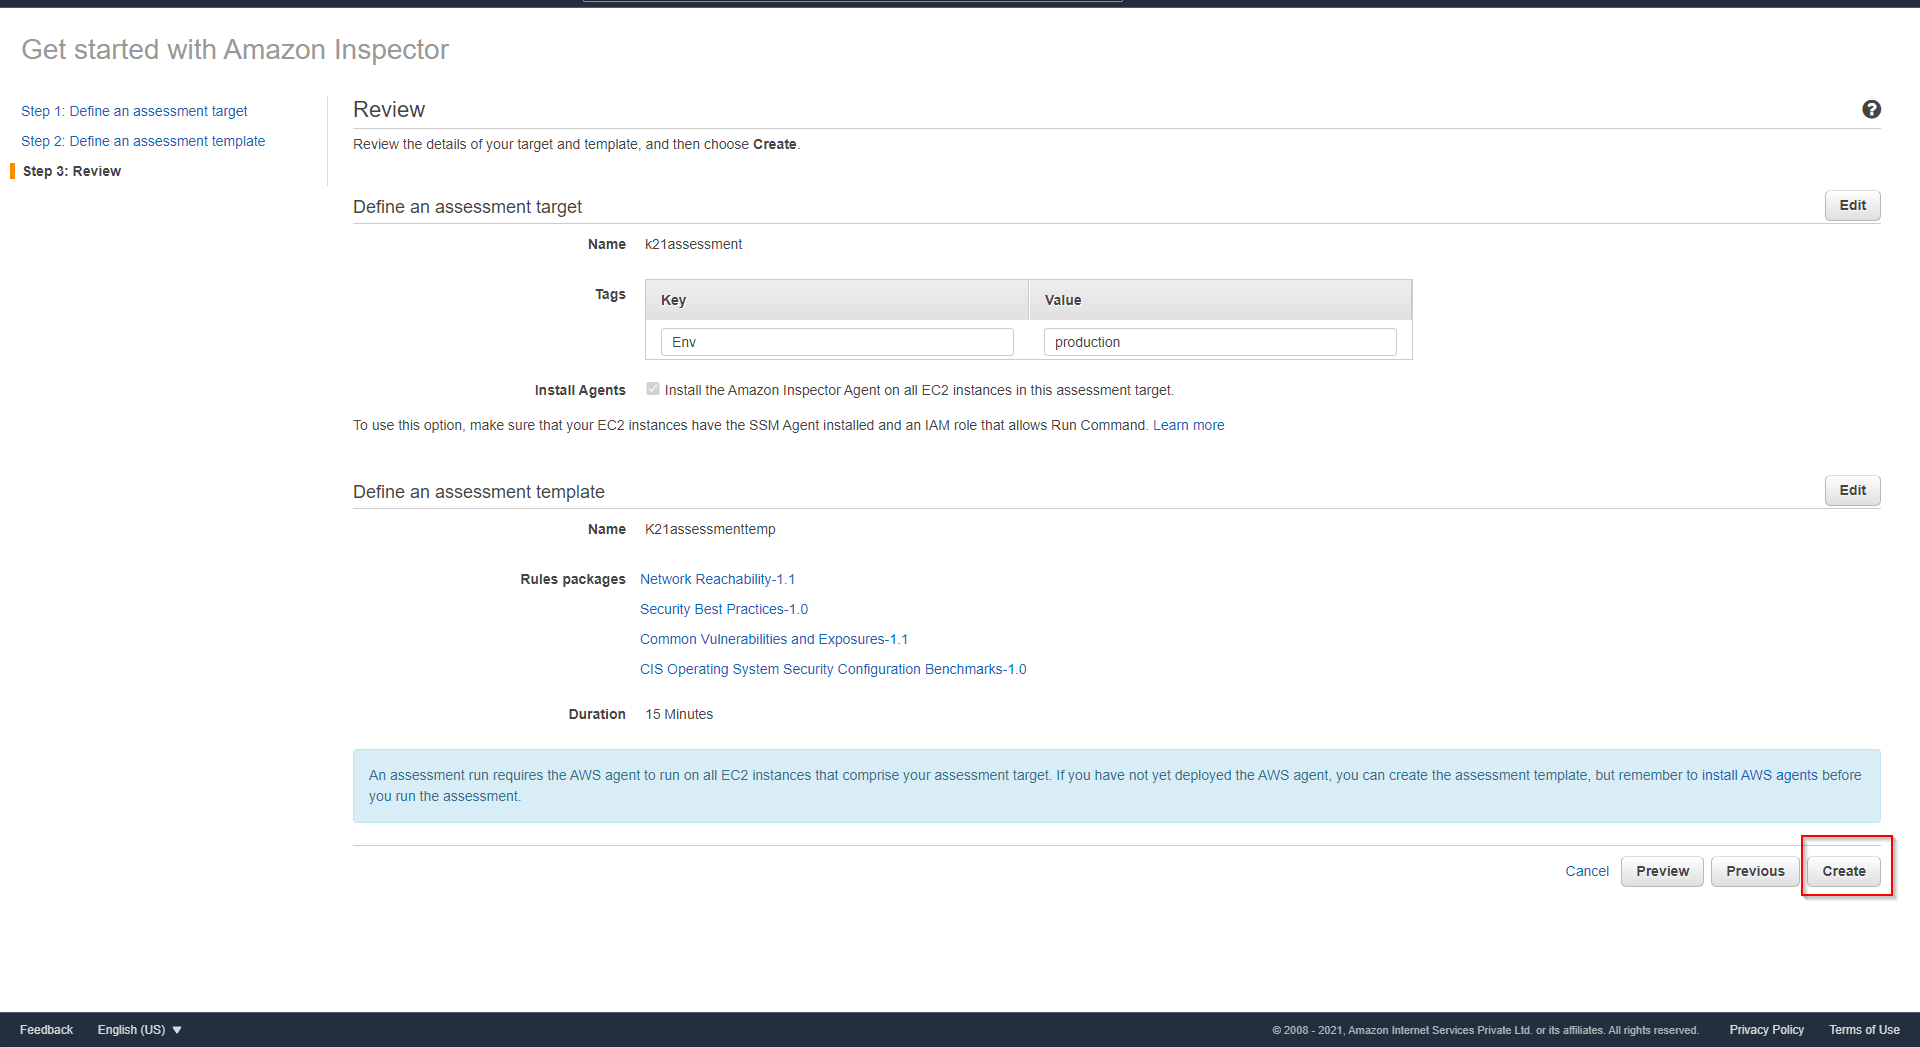1920x1047 pixels.
Task: Click the Create button
Action: coord(1843,871)
